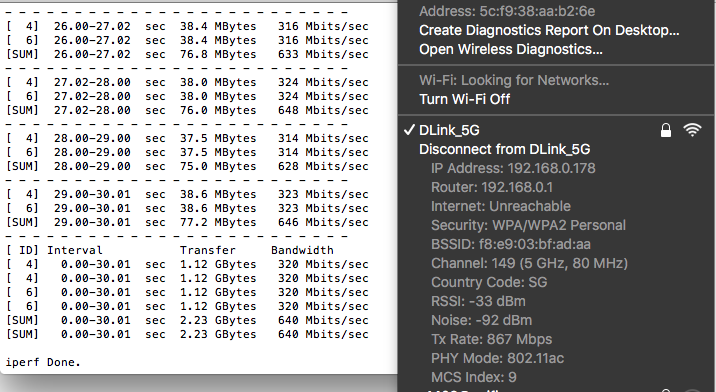The height and width of the screenshot is (392, 716).
Task: Click interval '27.02-28.00' on the [SUM] row
Action: coord(92,111)
